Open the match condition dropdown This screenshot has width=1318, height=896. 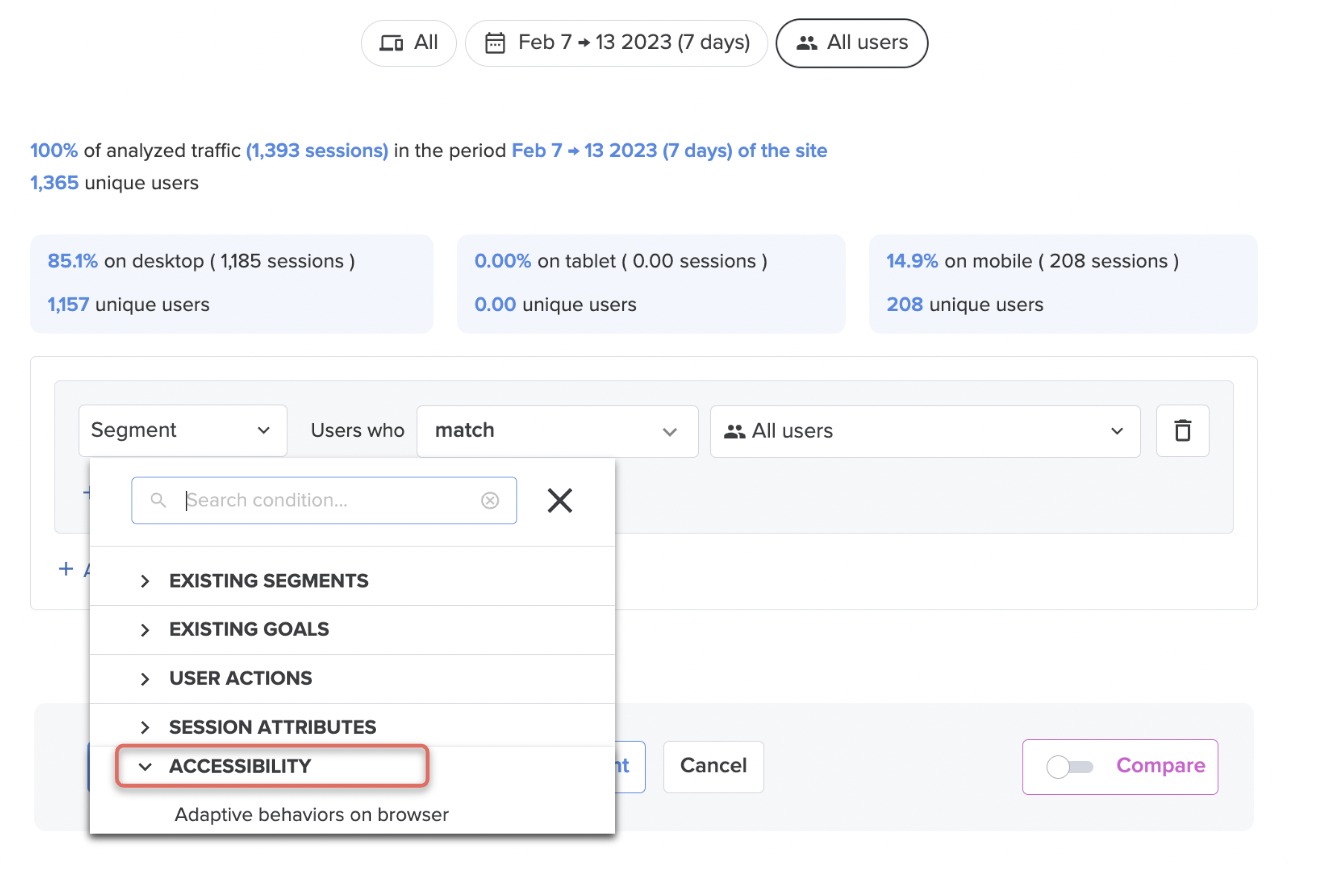557,431
